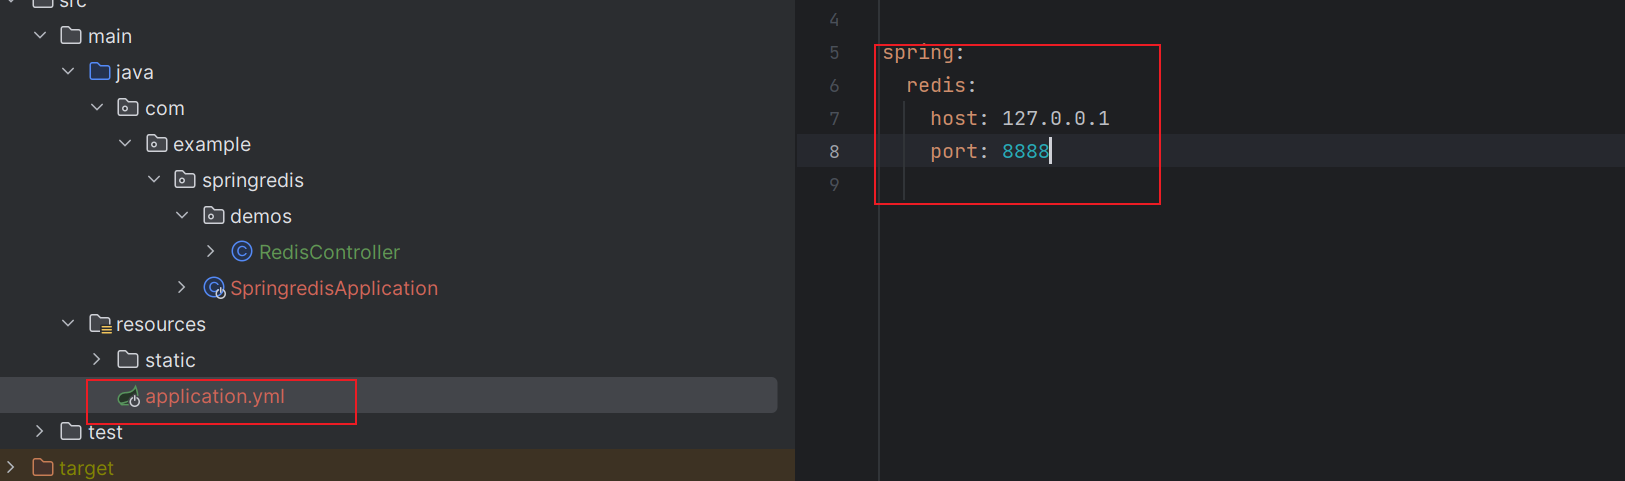The height and width of the screenshot is (481, 1625).
Task: Expand the SpringredisApplication chevron
Action: [x=182, y=288]
